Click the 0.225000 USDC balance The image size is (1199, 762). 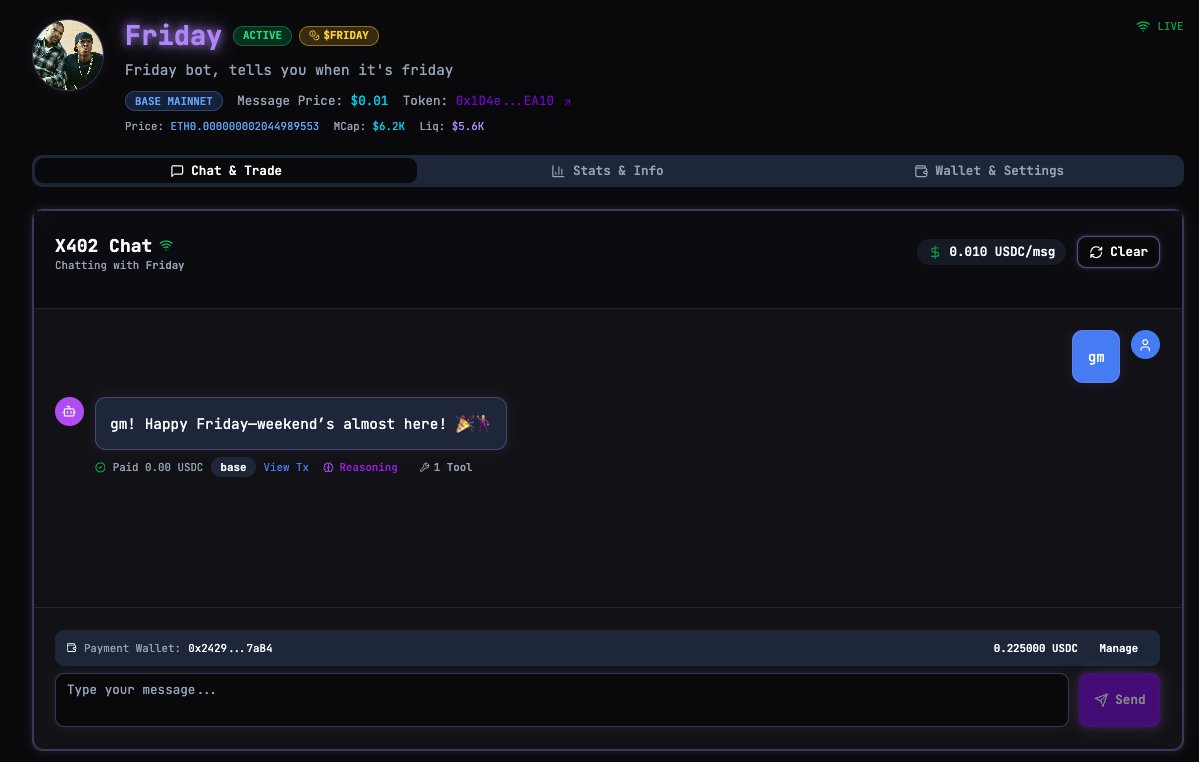[1035, 648]
